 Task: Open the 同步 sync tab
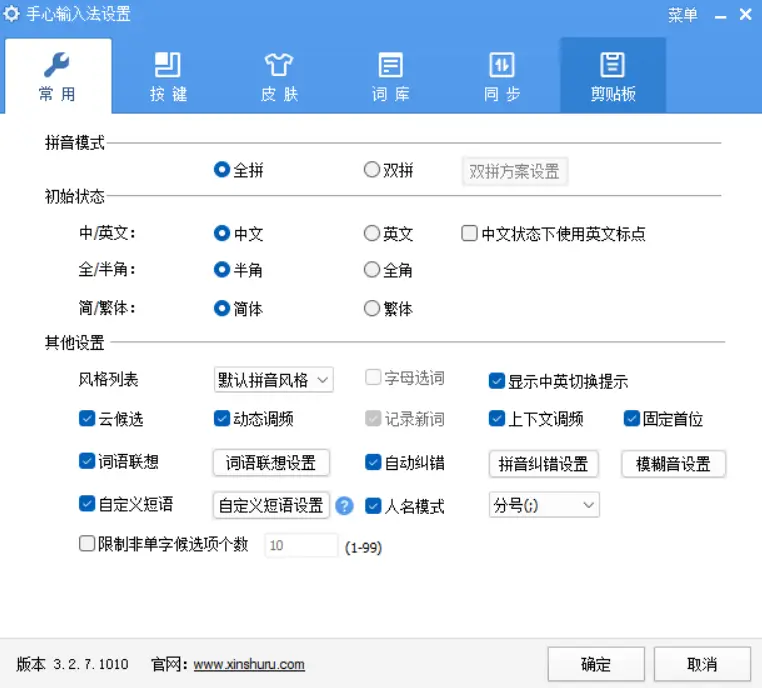502,76
